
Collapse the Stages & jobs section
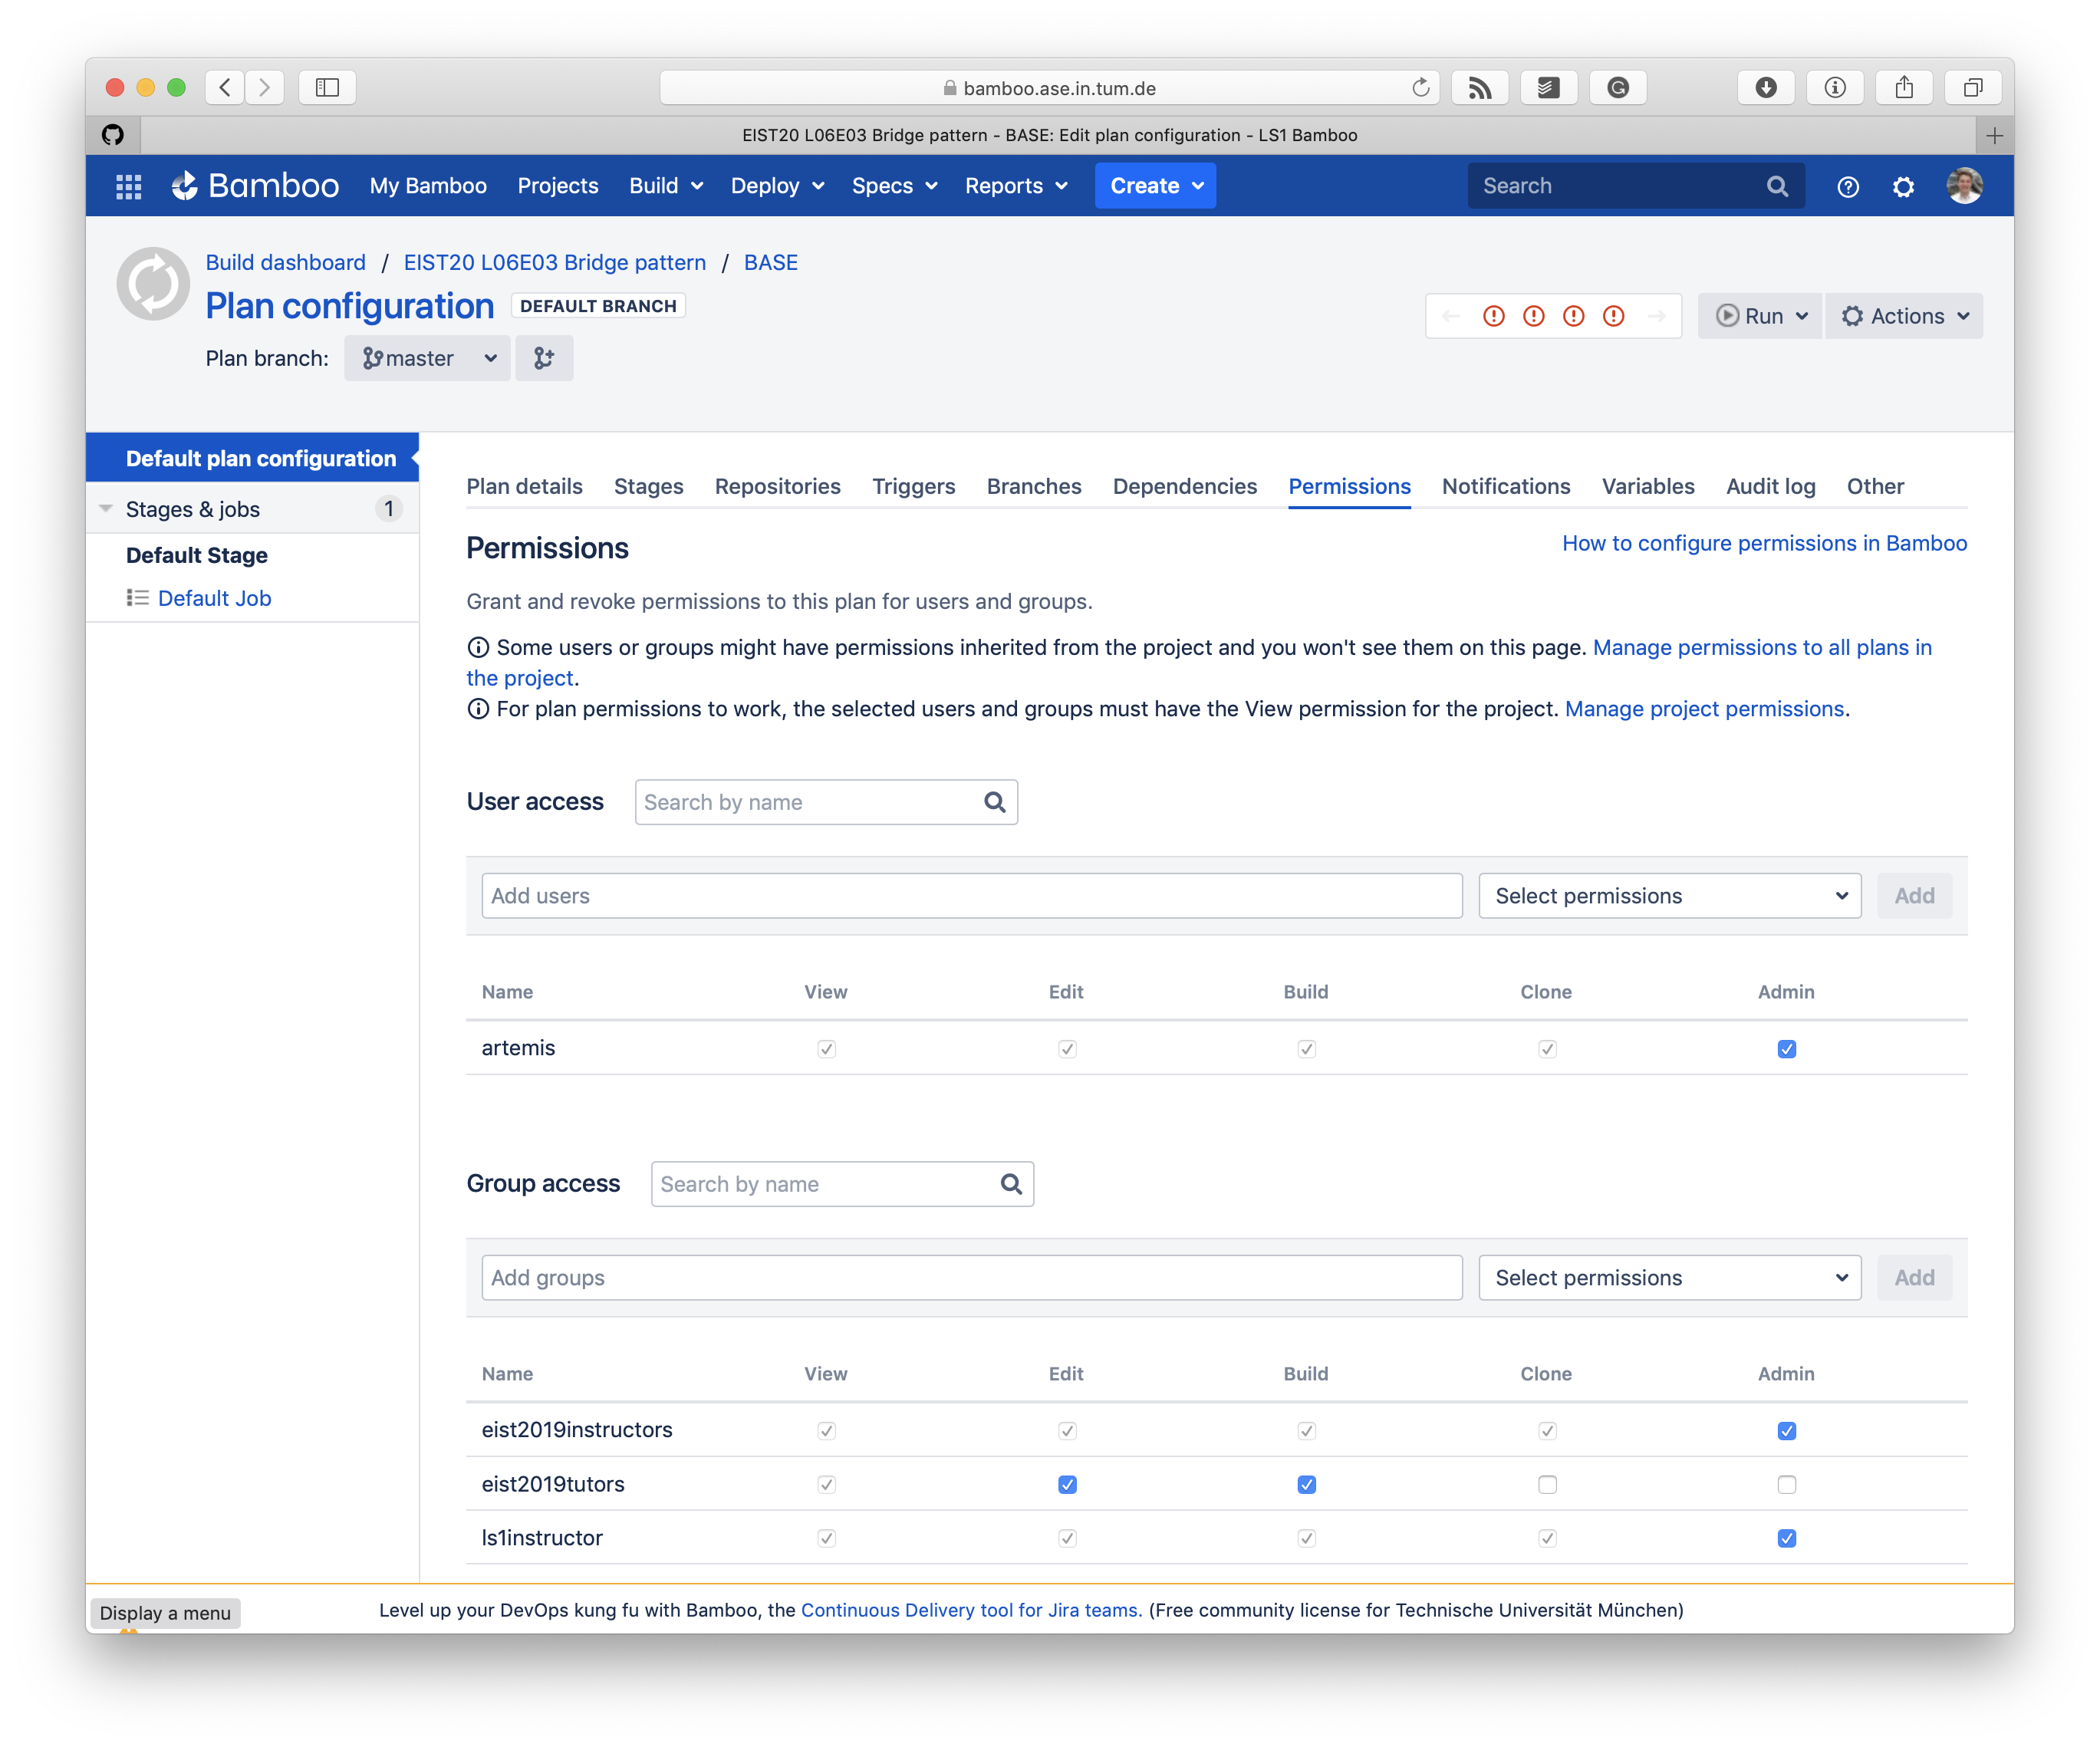coord(106,509)
